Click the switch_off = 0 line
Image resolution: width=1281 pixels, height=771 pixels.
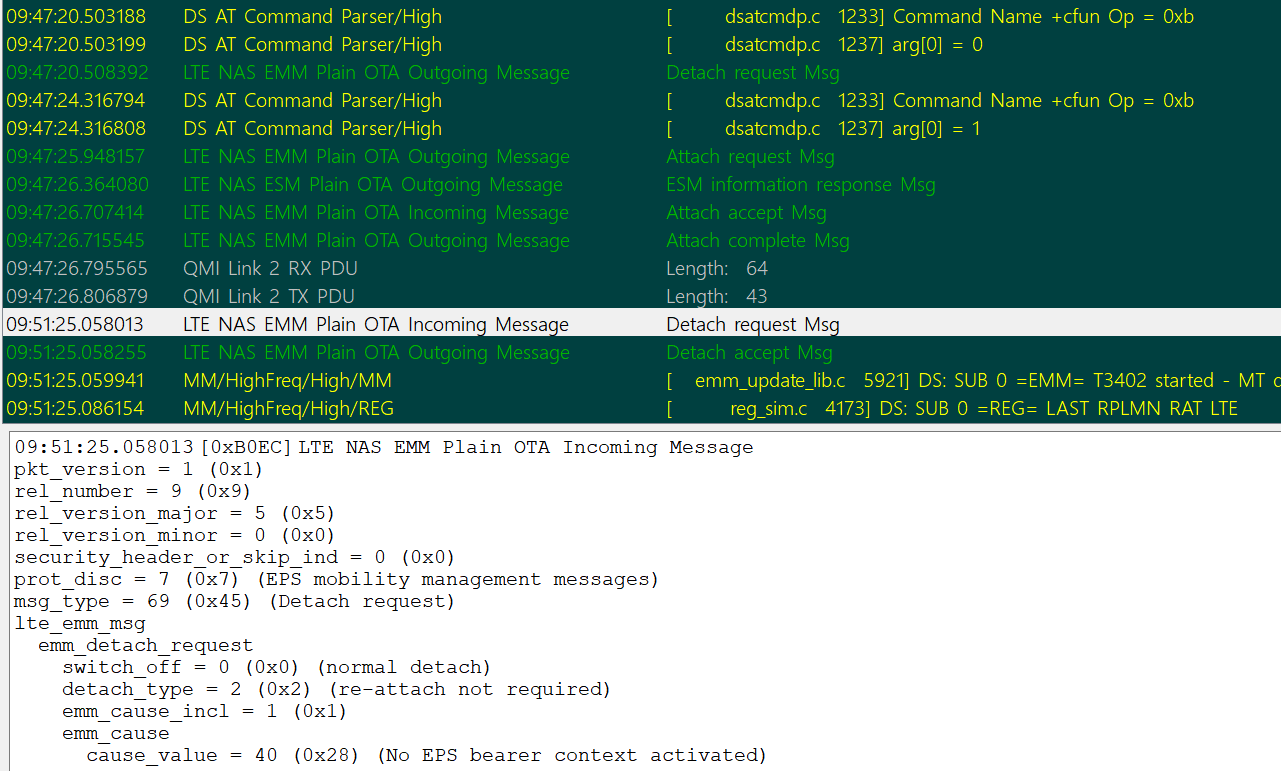coord(277,667)
